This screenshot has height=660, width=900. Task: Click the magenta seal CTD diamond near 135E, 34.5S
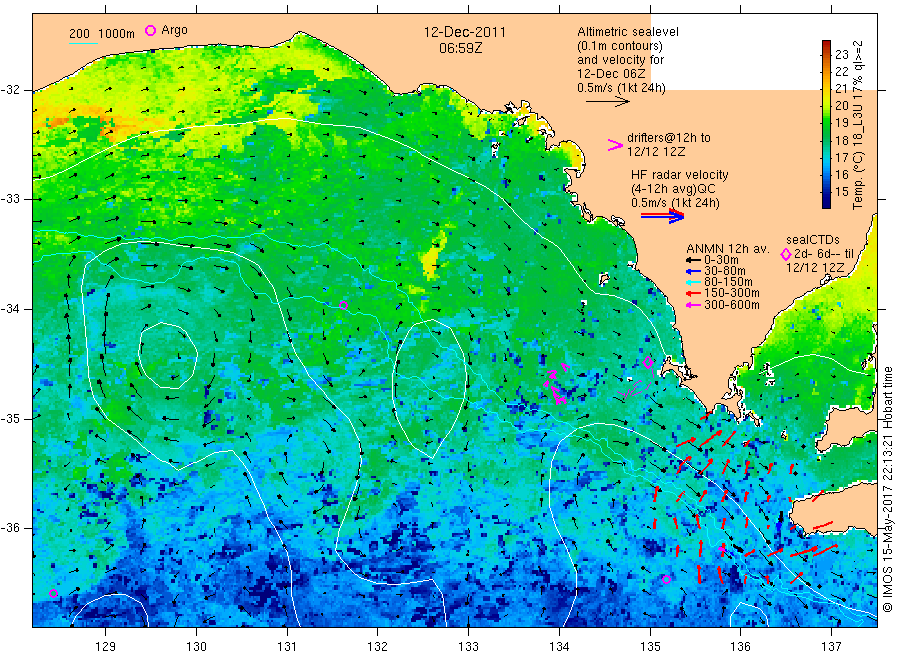point(648,362)
